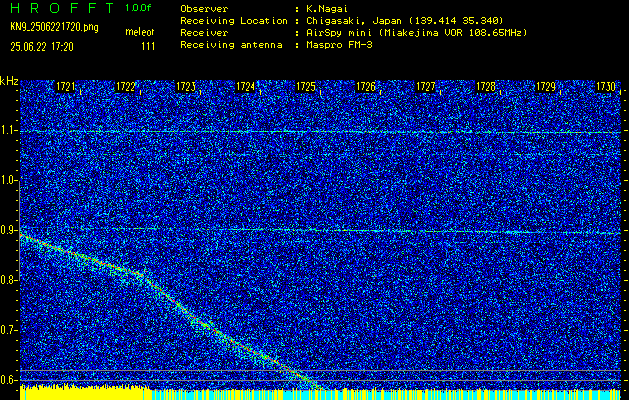This screenshot has width=629, height=400.
Task: Click the HROFFT title text
Action: tap(62, 8)
